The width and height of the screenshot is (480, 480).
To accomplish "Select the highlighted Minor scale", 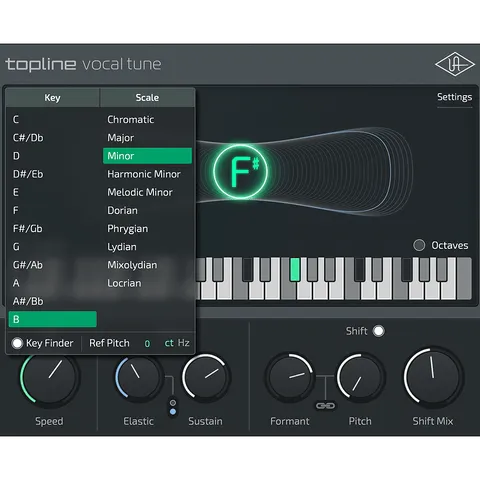I will tap(147, 156).
